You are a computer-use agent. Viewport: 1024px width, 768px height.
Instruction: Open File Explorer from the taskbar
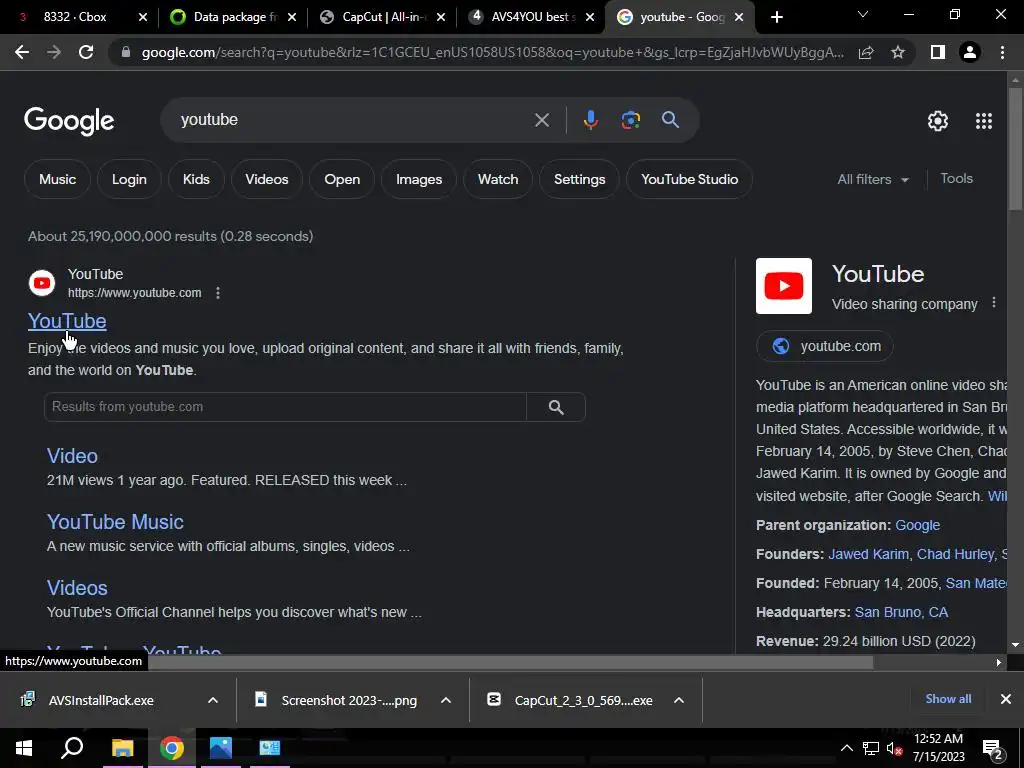point(122,748)
